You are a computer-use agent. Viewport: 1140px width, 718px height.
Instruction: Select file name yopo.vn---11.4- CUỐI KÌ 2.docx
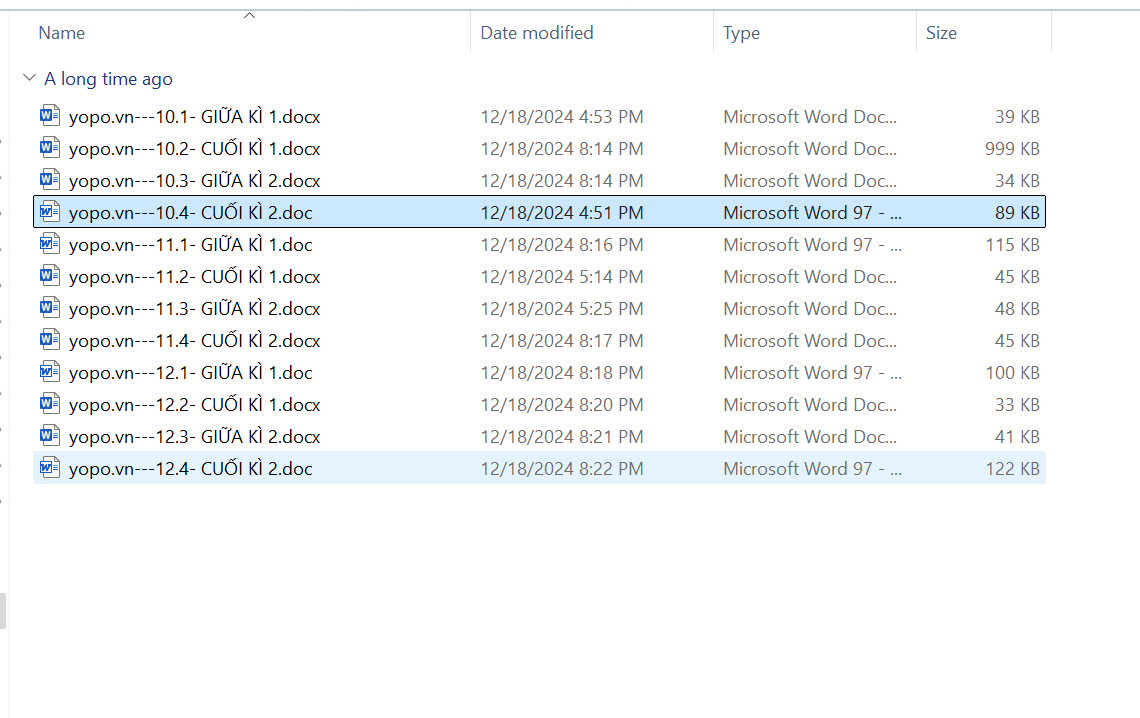coord(194,341)
